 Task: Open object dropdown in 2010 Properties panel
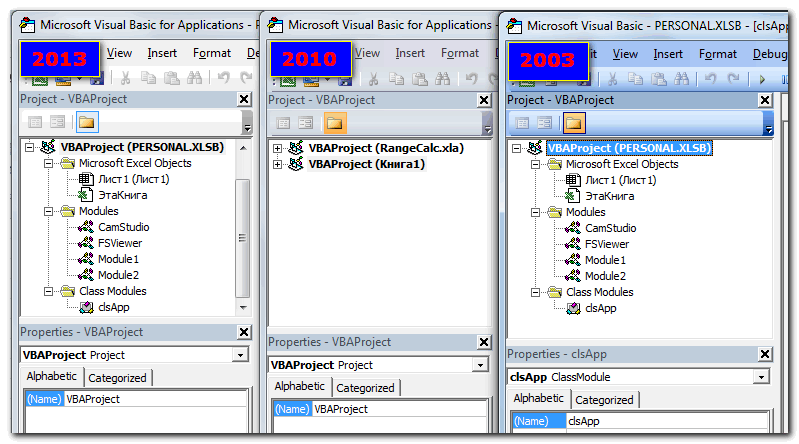click(480, 365)
